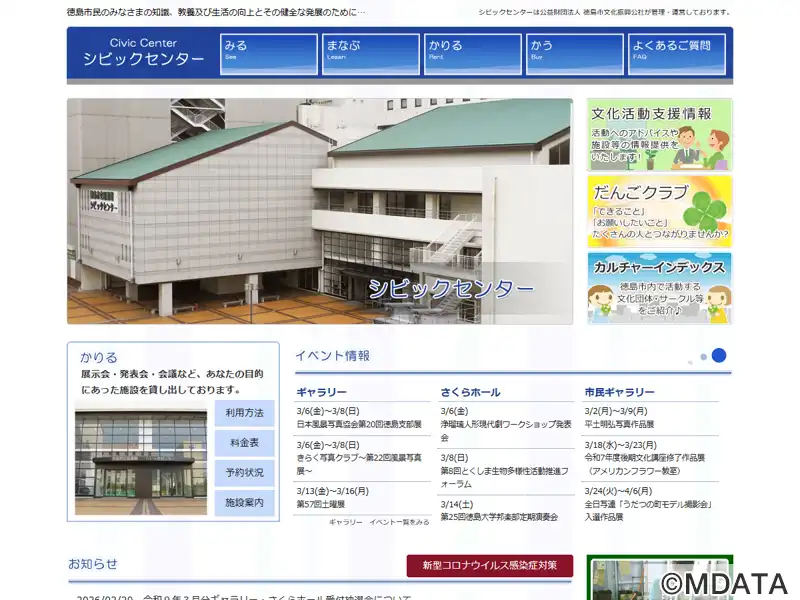The height and width of the screenshot is (600, 800).
Task: Open the まなぶ (Learn) menu tab
Action: tap(371, 54)
